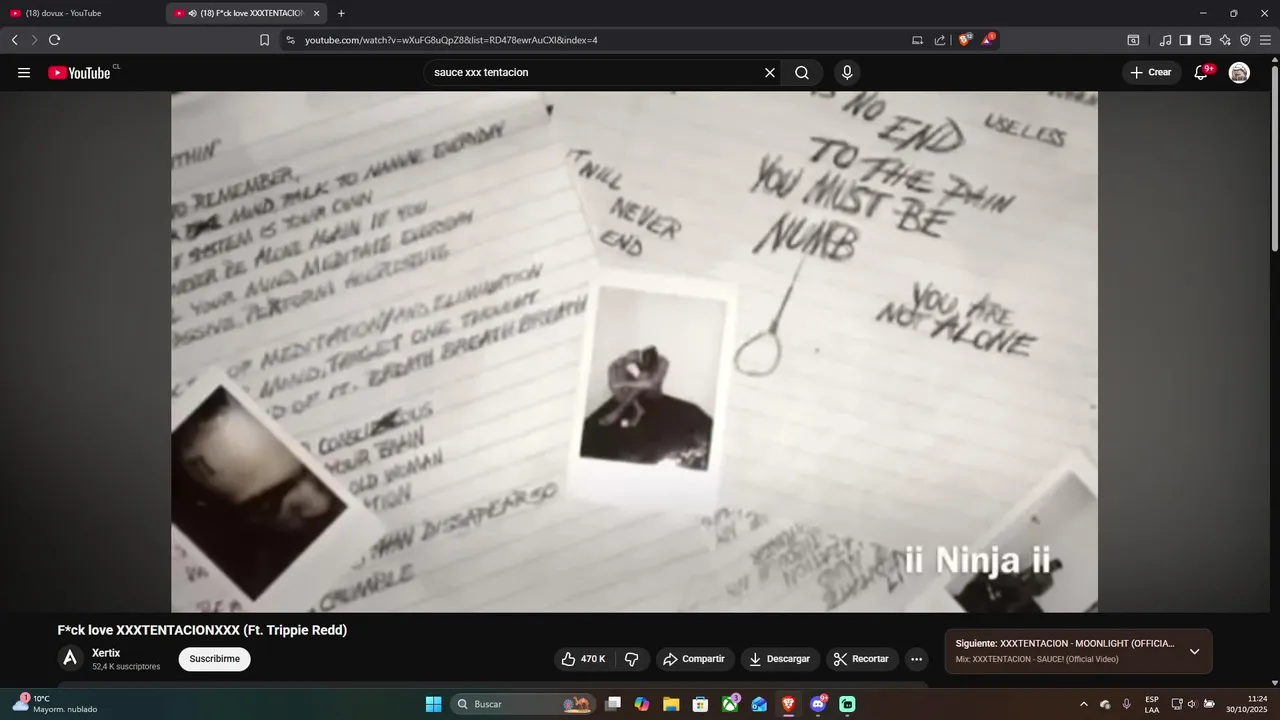The height and width of the screenshot is (720, 1280).
Task: Open the Brave Wallet icon
Action: pyautogui.click(x=1205, y=40)
